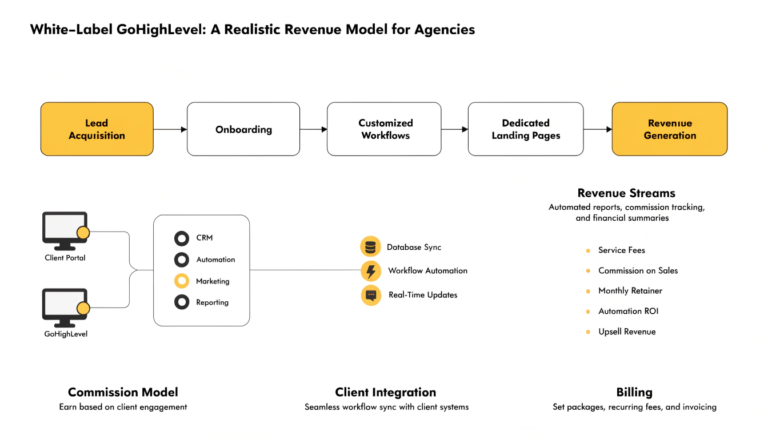Click the 'GoHighLevel' caption under the monitor
This screenshot has width=768, height=439.
coord(66,334)
